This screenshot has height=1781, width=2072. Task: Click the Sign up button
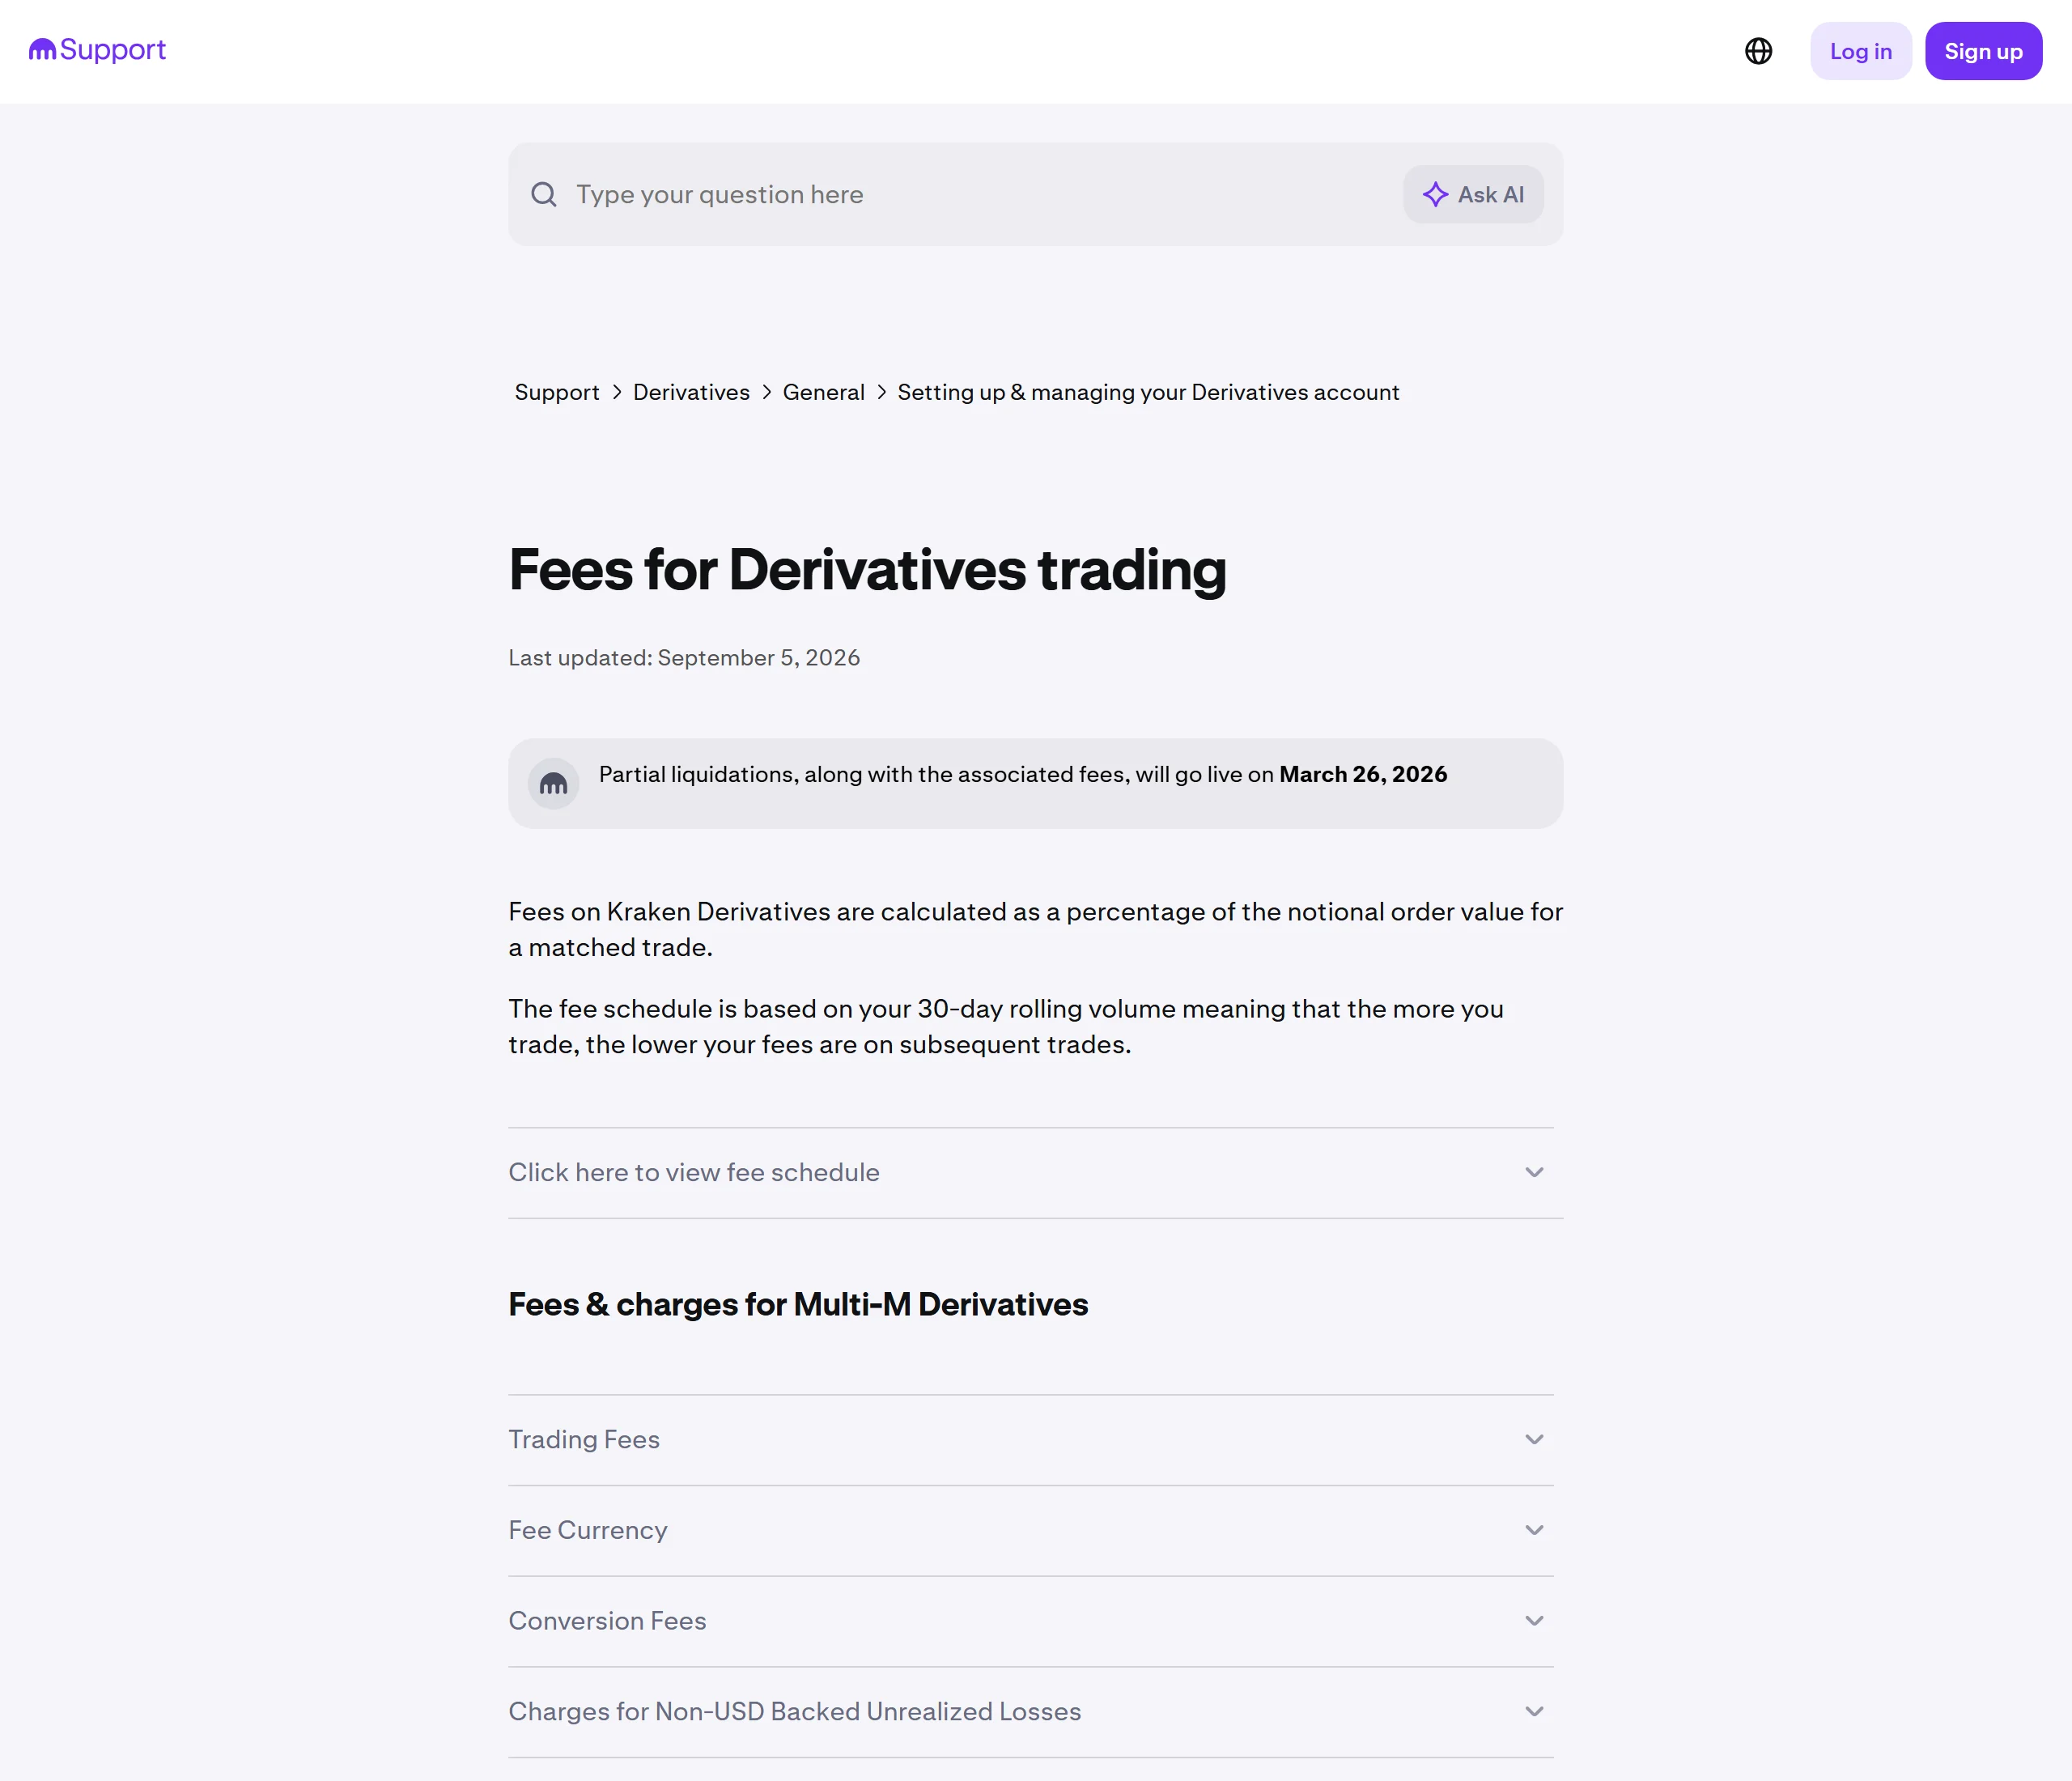pyautogui.click(x=1983, y=51)
